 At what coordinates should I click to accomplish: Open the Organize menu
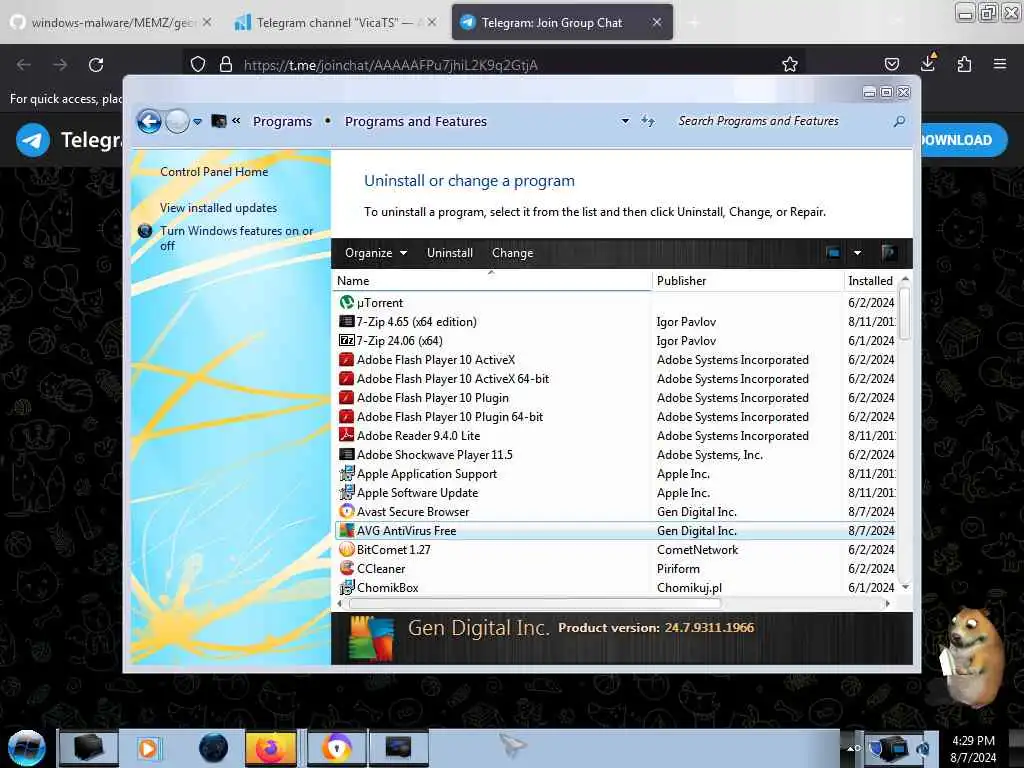pos(376,253)
